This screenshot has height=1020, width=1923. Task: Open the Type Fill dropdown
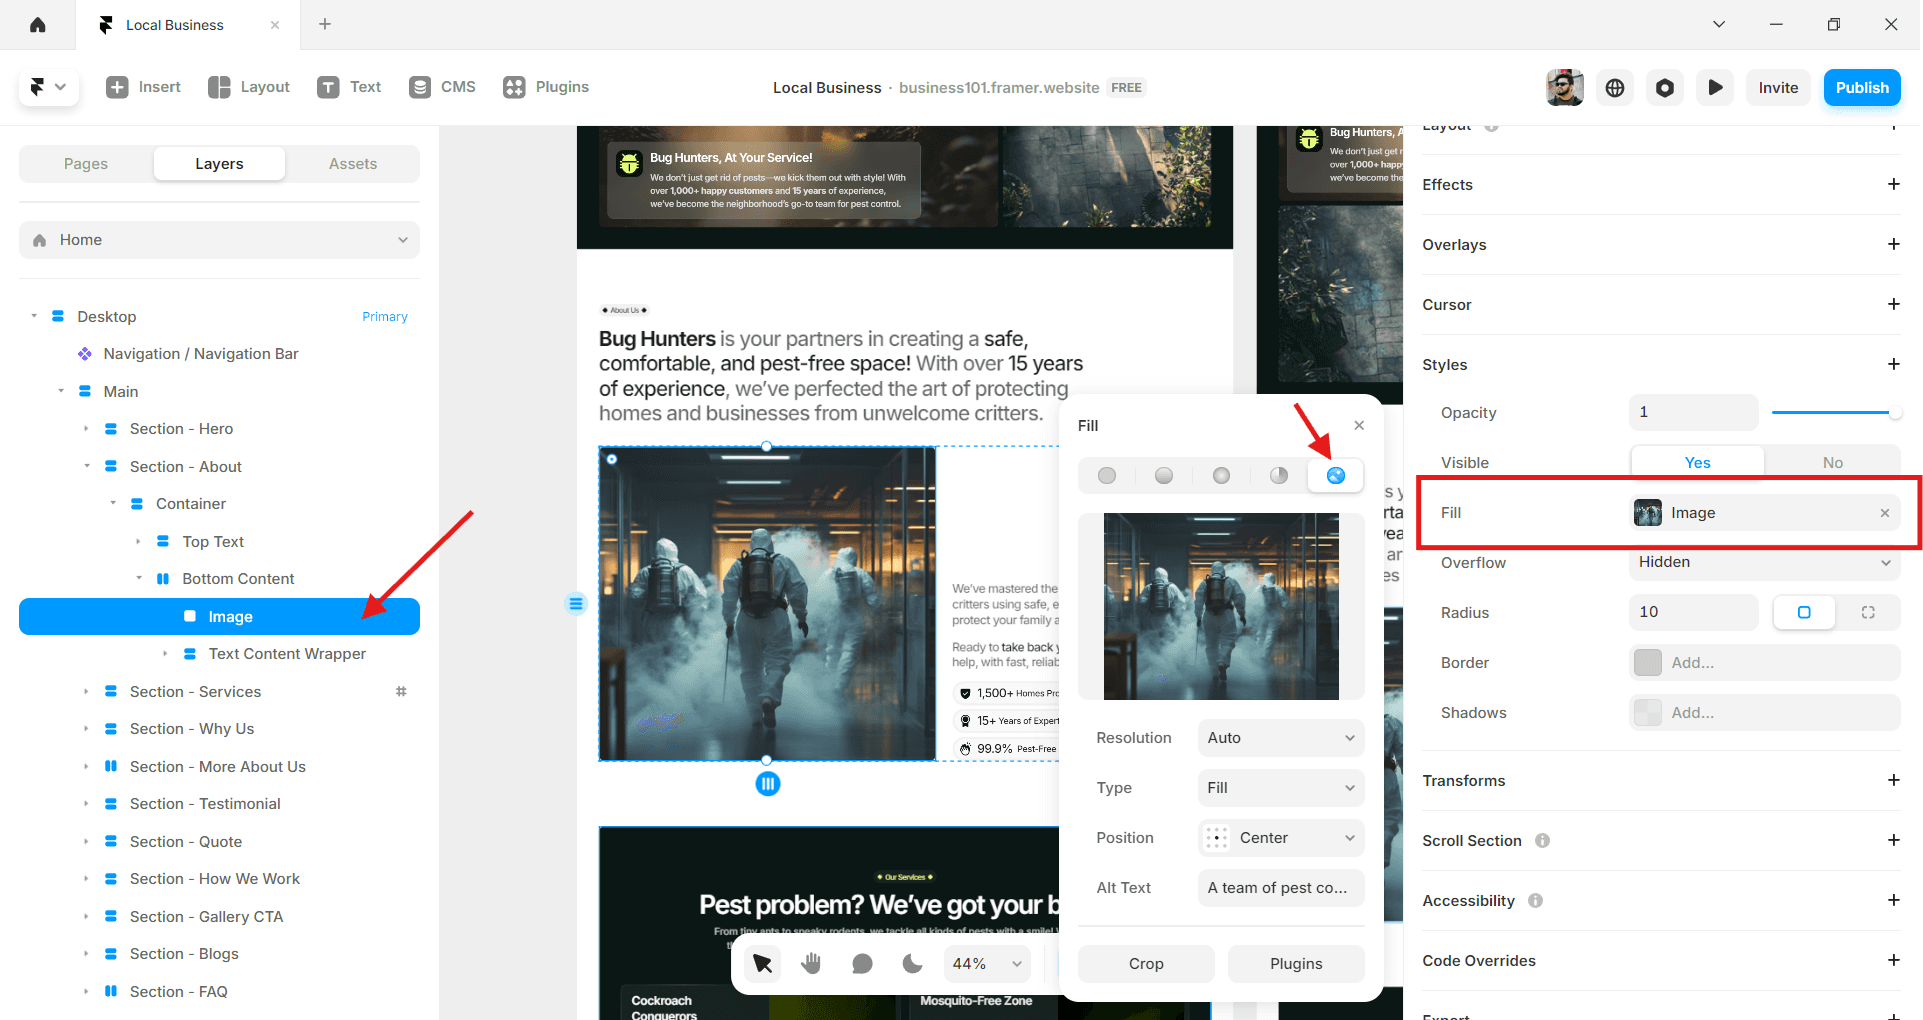point(1280,788)
